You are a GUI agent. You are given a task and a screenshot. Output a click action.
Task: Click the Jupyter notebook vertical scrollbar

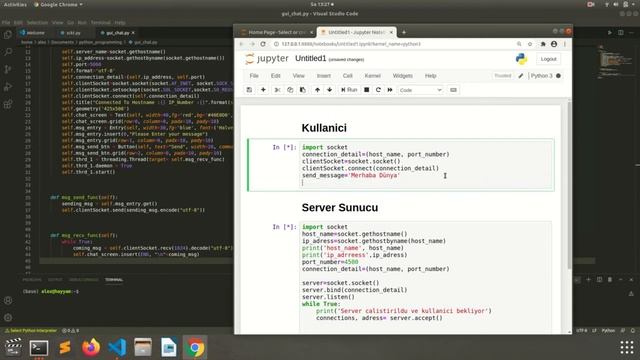[569, 186]
